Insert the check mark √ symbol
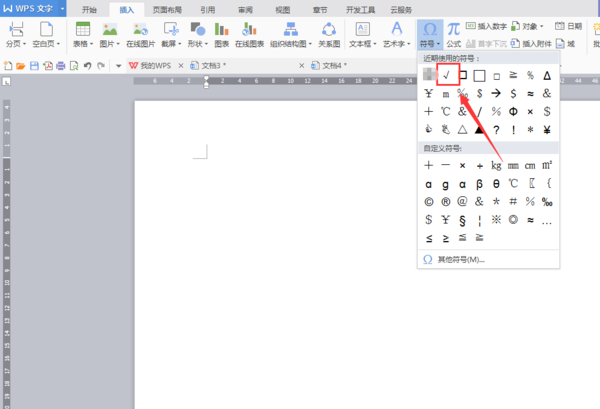 point(446,75)
